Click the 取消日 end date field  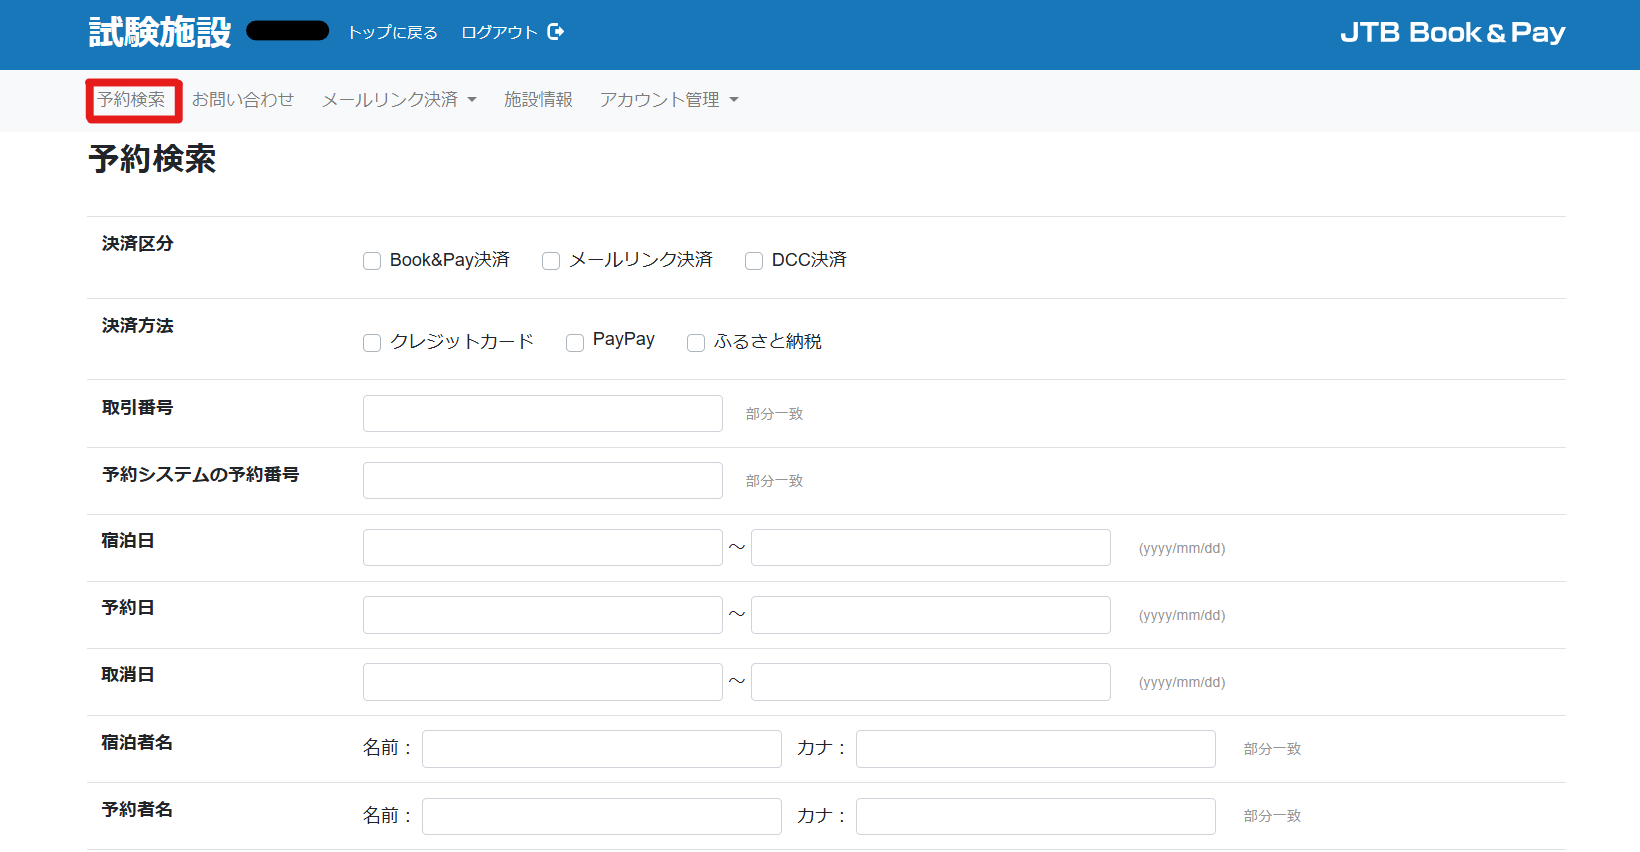[x=931, y=682]
